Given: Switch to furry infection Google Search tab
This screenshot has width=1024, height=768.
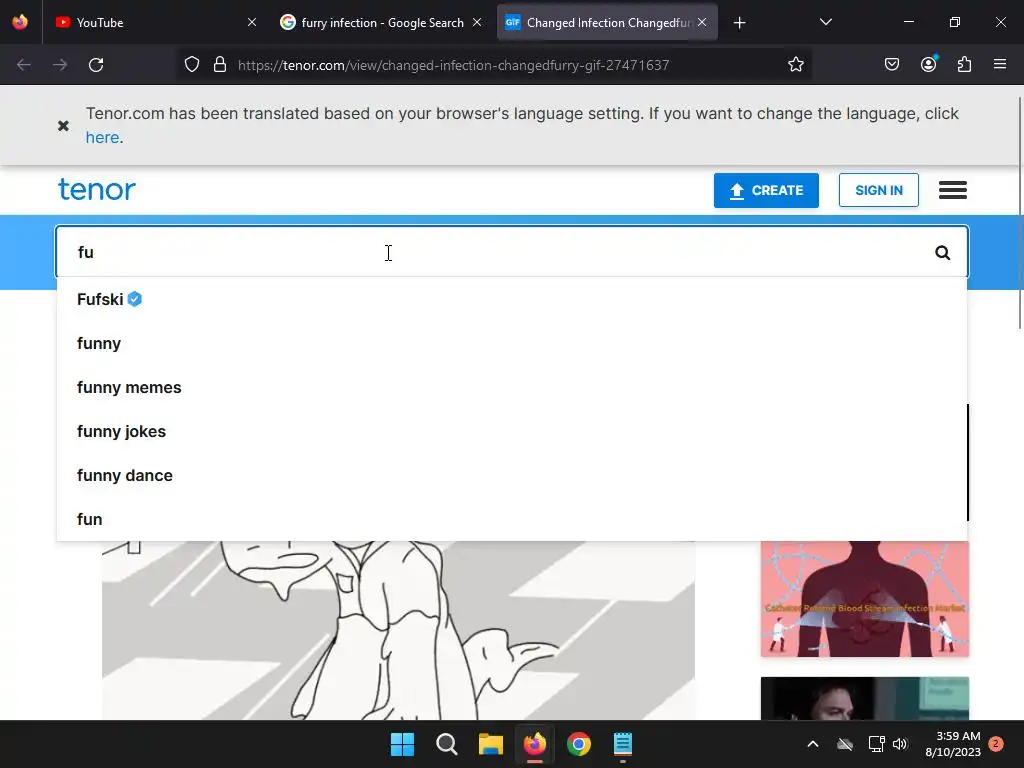Looking at the screenshot, I should coord(381,22).
